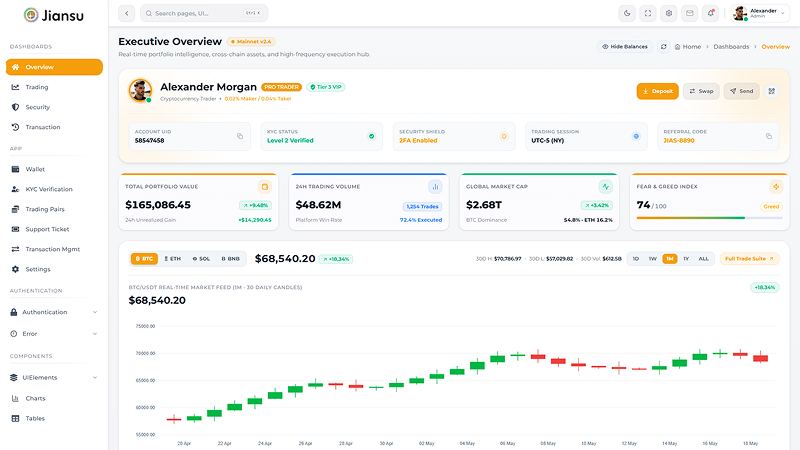Select ETH coin tab

point(172,259)
